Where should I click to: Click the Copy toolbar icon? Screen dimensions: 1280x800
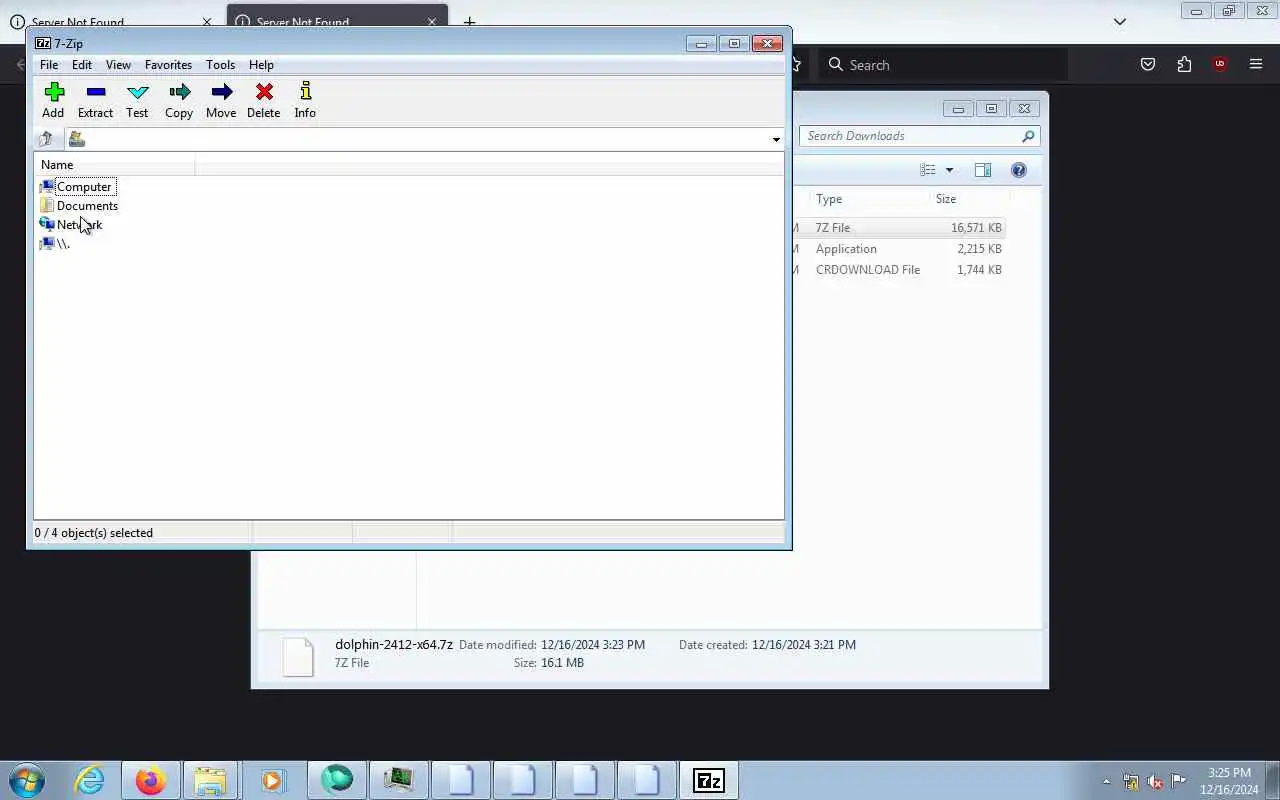179,100
